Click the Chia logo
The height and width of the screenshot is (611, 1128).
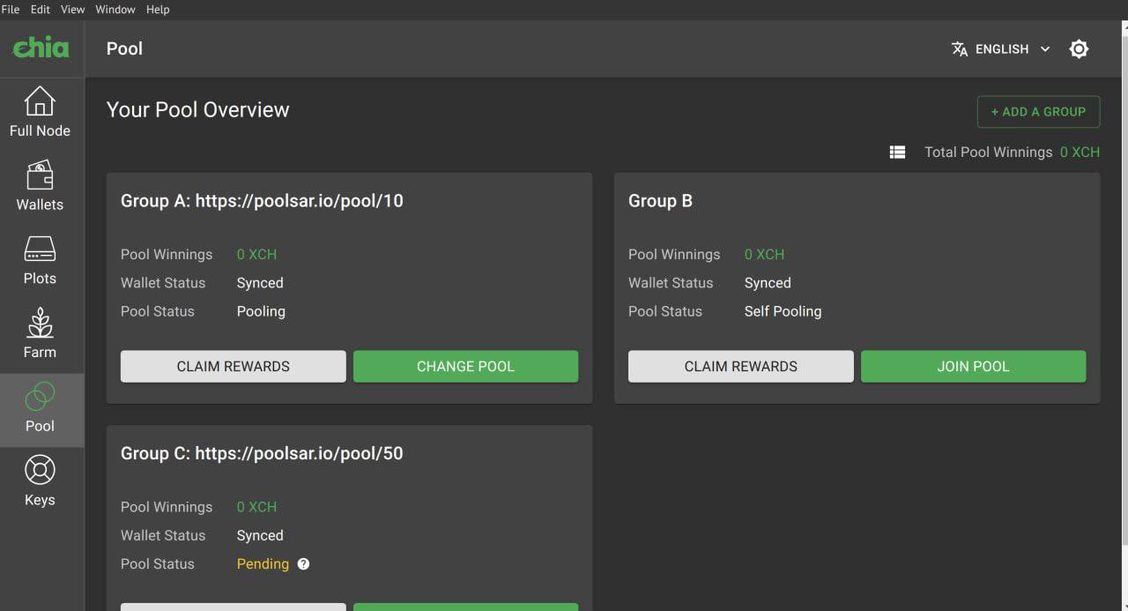41,48
